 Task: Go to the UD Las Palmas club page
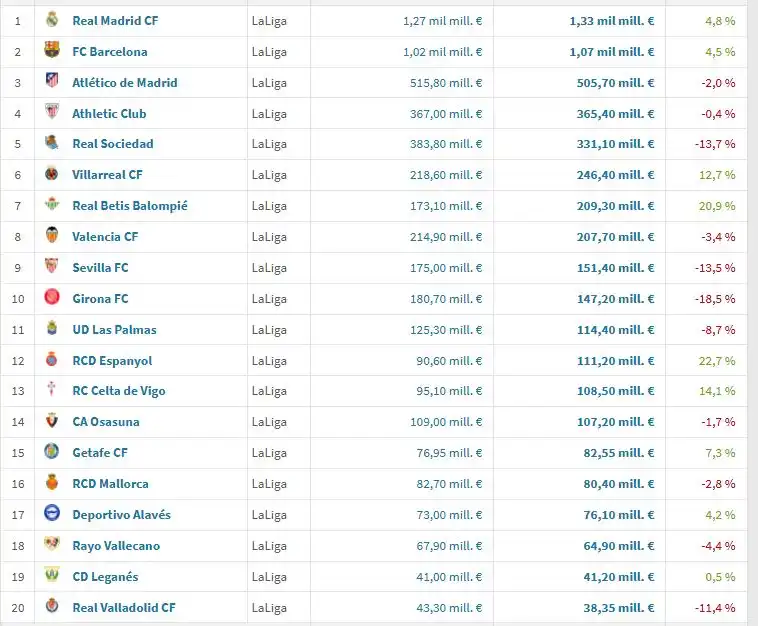(114, 330)
